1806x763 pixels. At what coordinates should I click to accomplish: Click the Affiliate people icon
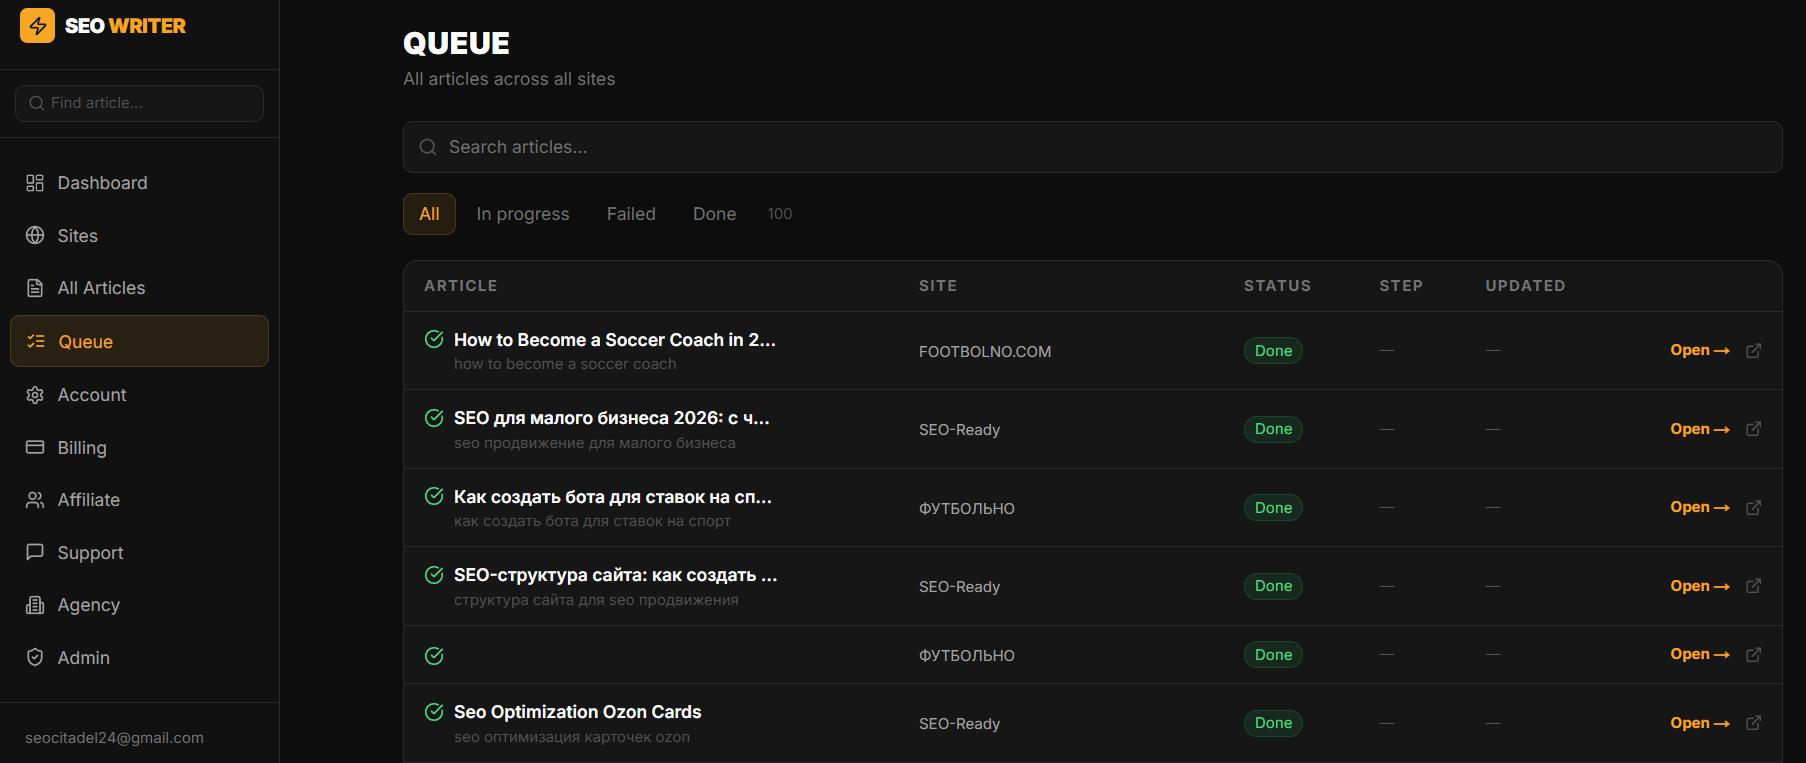click(35, 500)
